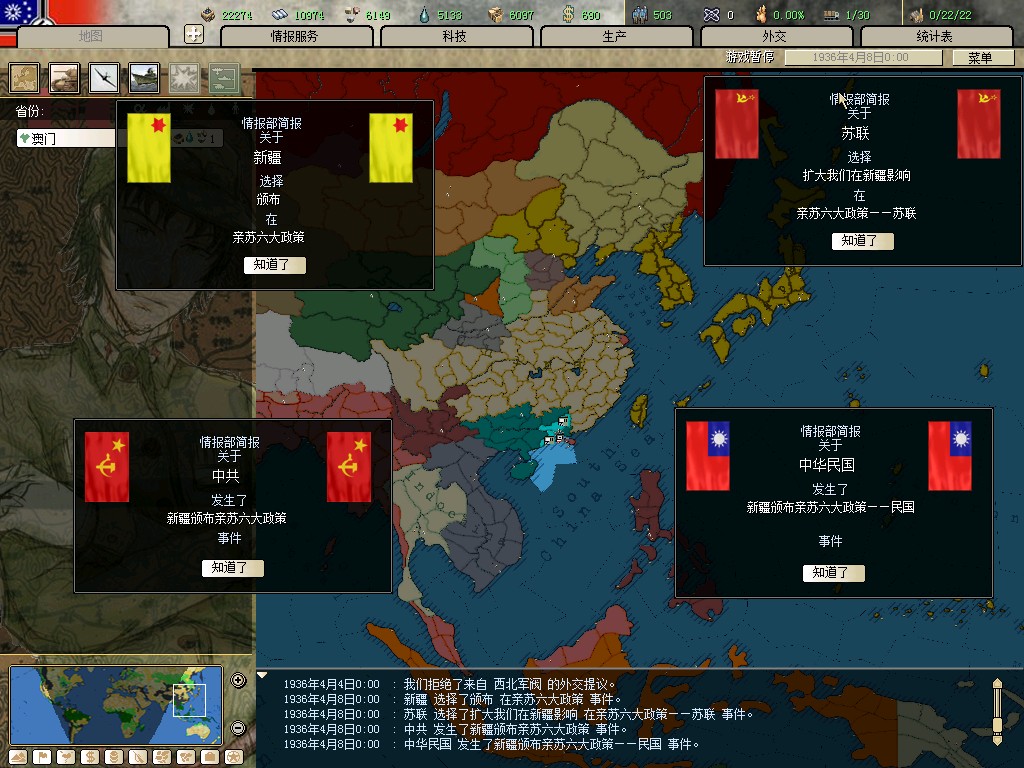
Task: Click the 澳门 province name field
Action: pyautogui.click(x=65, y=138)
